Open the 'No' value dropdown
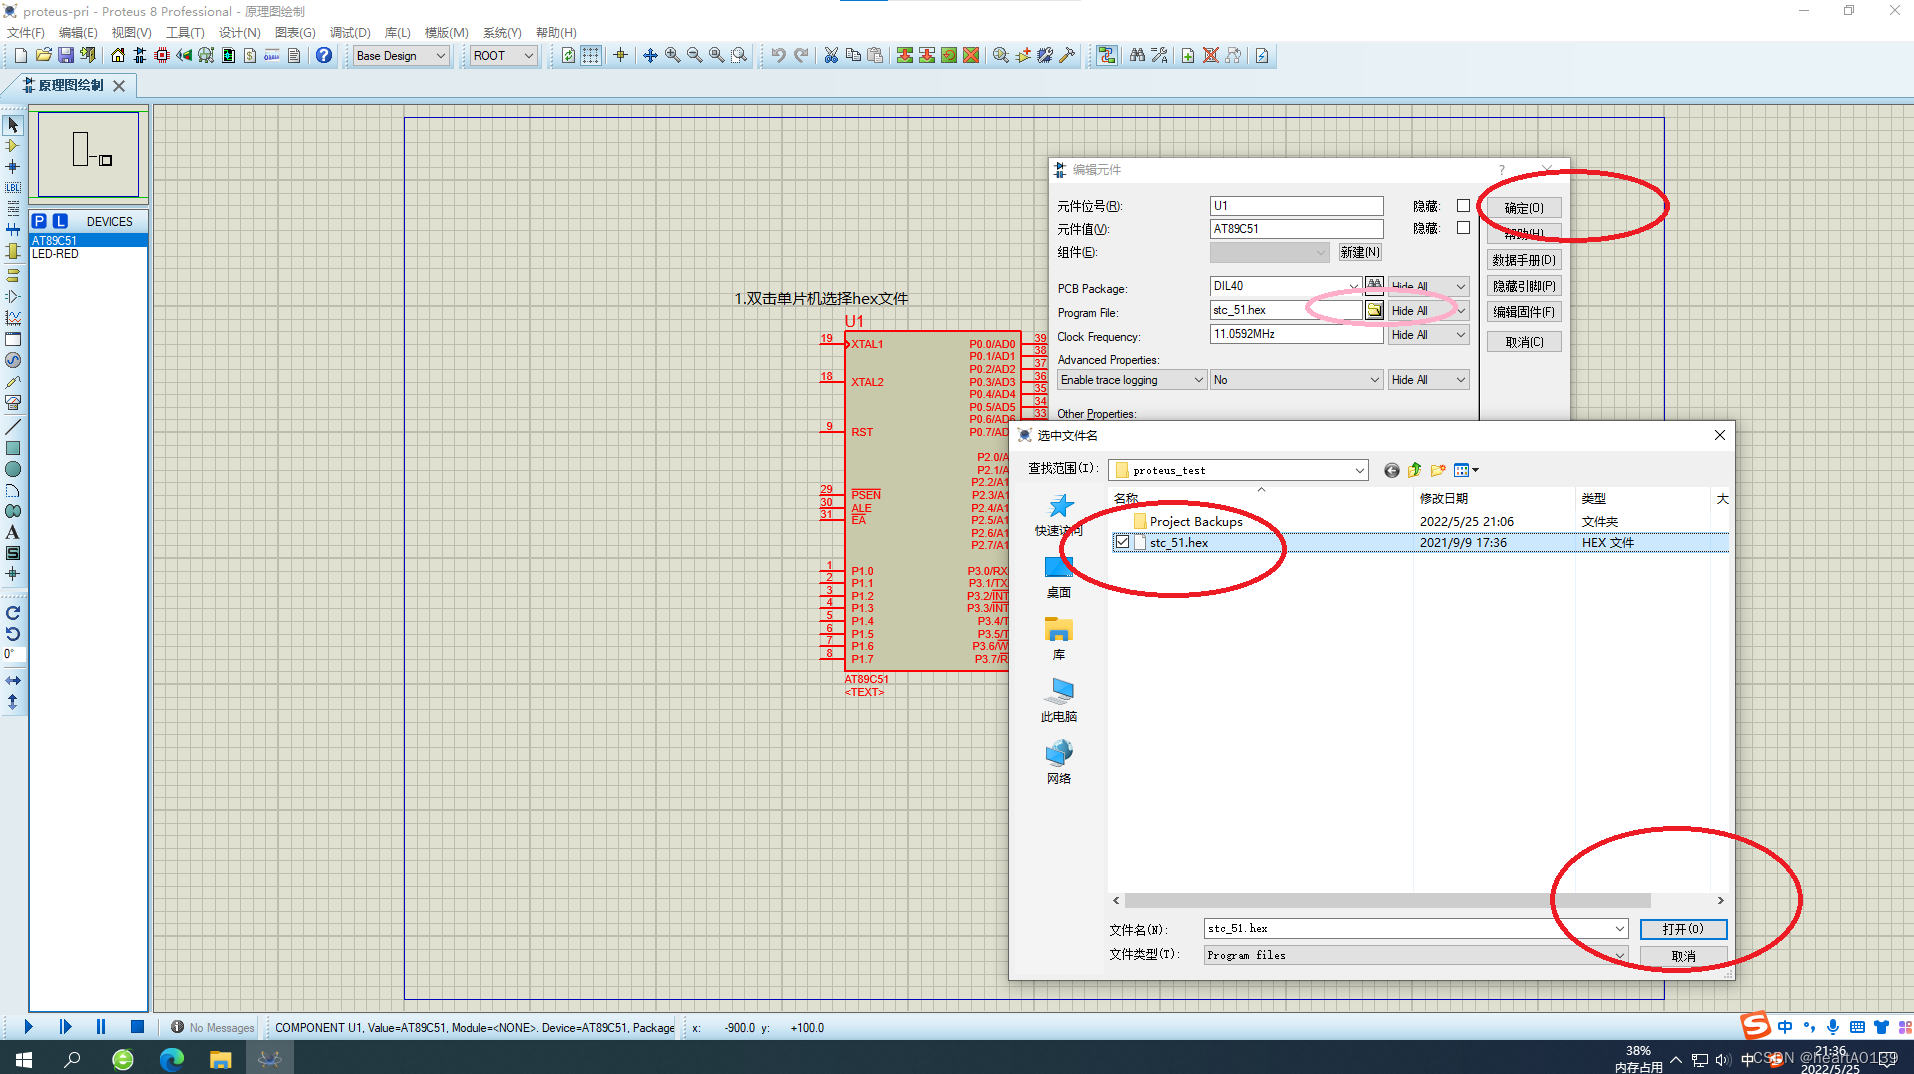The width and height of the screenshot is (1914, 1074). pyautogui.click(x=1297, y=380)
